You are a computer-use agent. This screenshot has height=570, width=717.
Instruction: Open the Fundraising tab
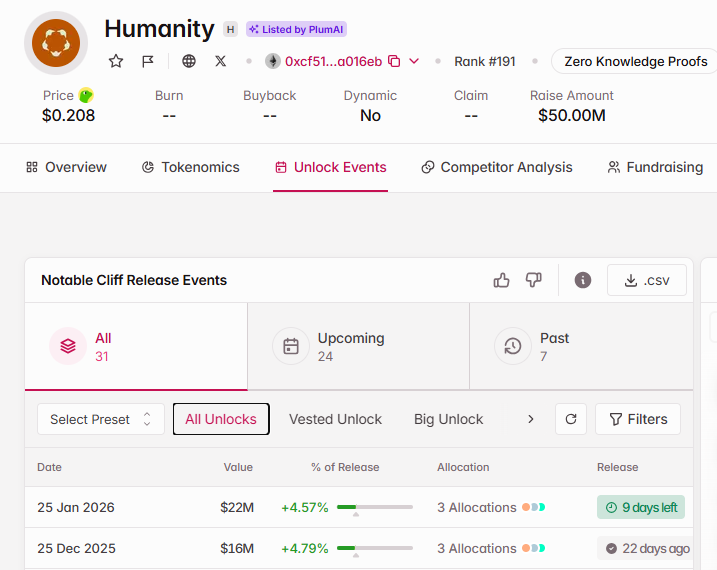tap(655, 167)
